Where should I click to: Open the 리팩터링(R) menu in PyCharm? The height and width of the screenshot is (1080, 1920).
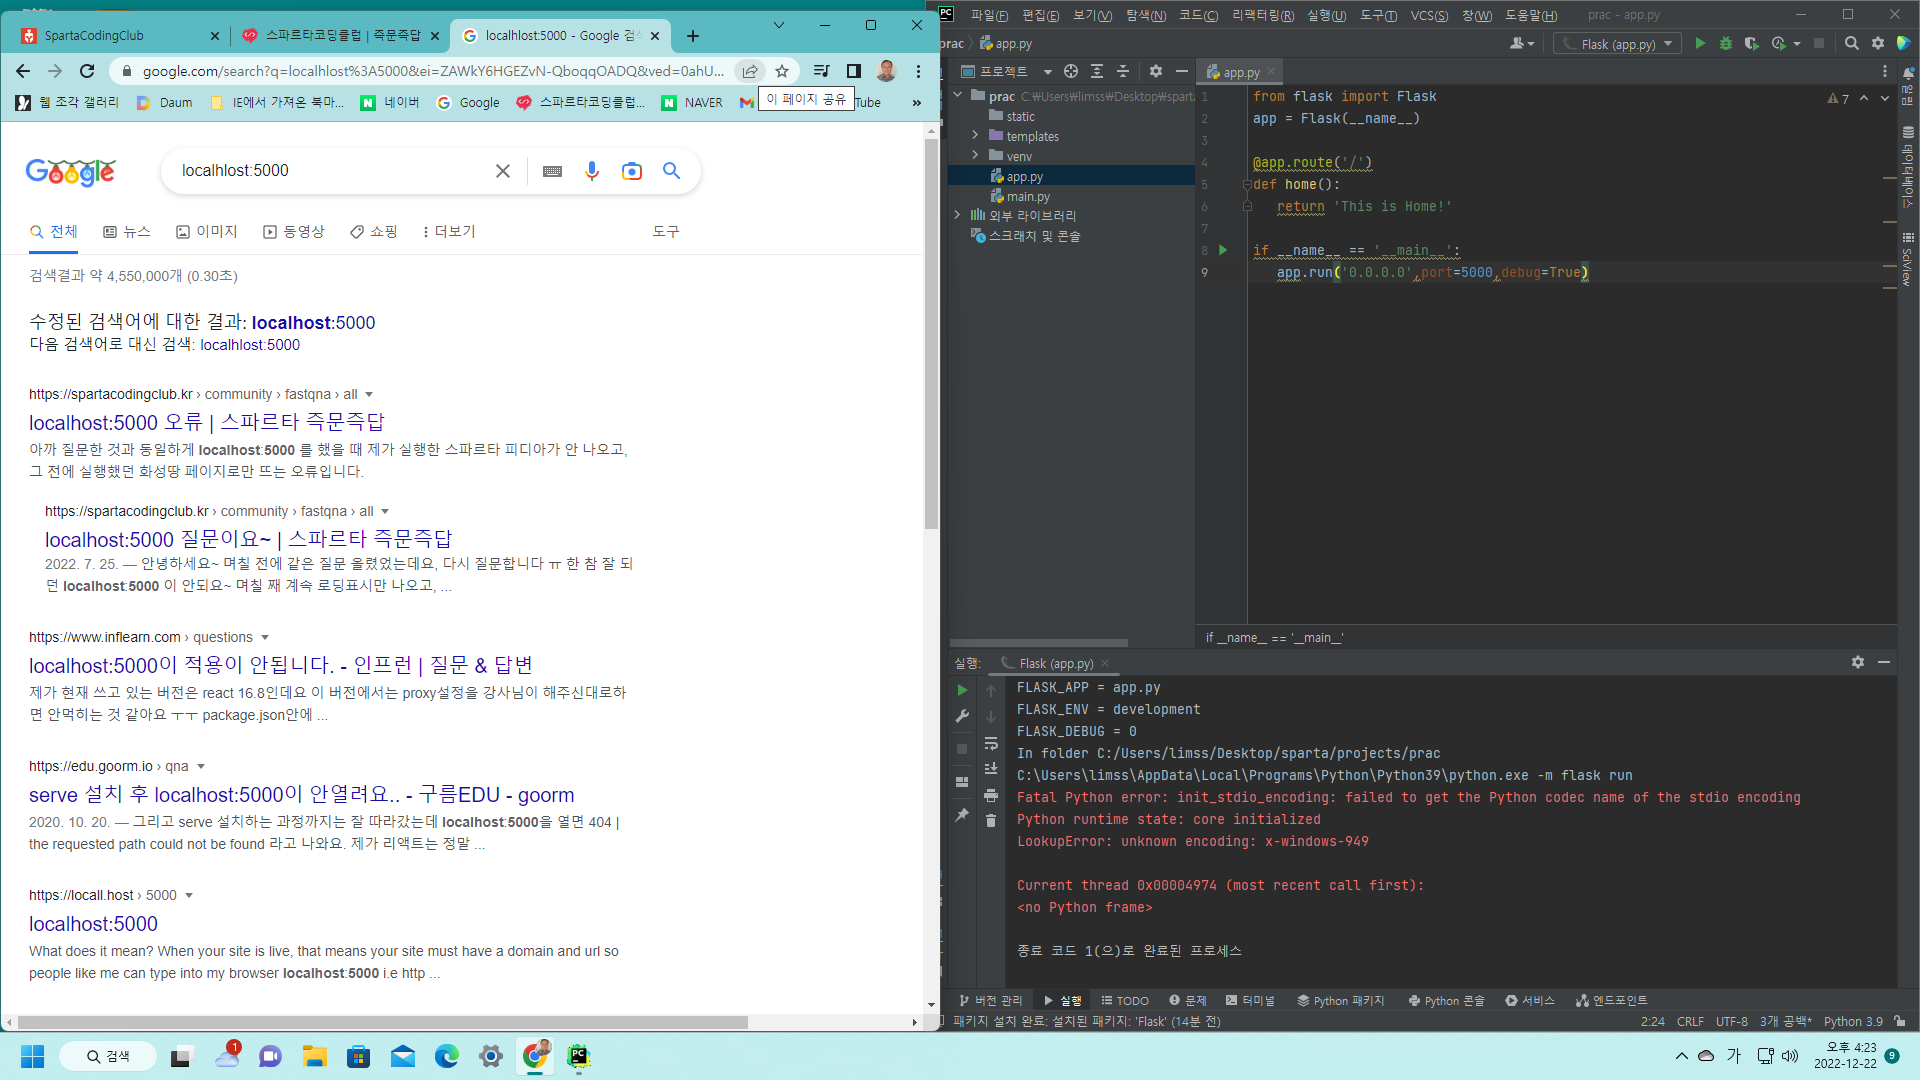[x=1263, y=15]
